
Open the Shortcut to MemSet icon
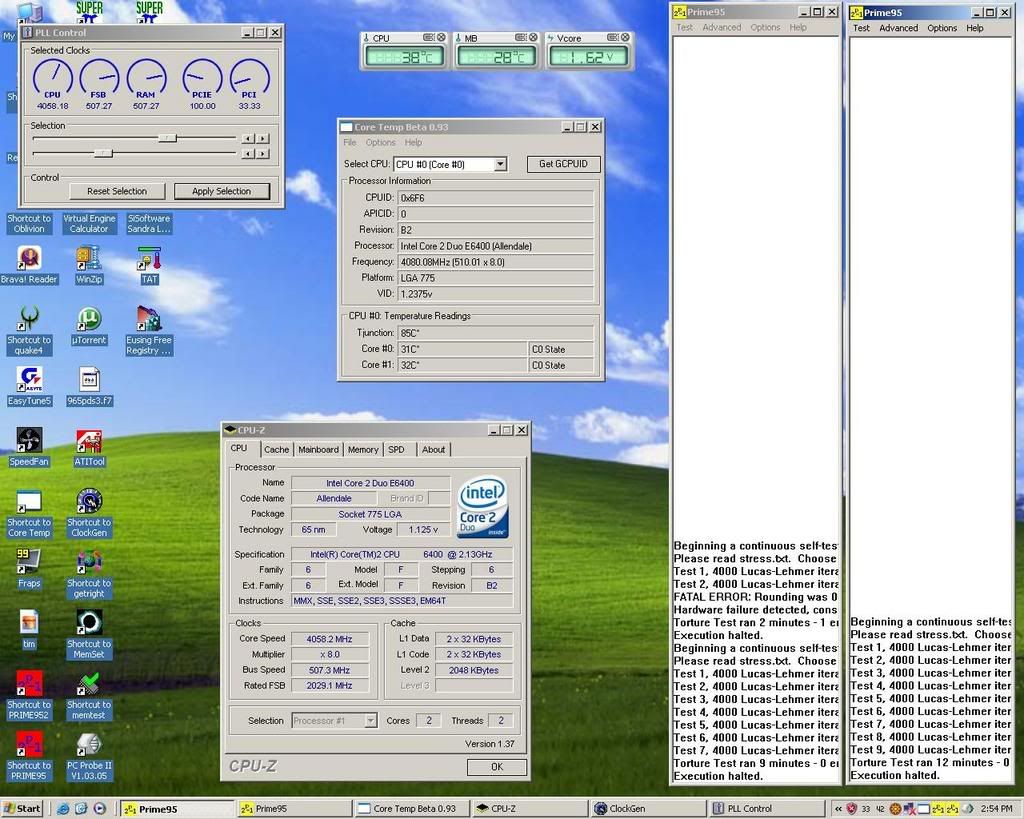(89, 623)
